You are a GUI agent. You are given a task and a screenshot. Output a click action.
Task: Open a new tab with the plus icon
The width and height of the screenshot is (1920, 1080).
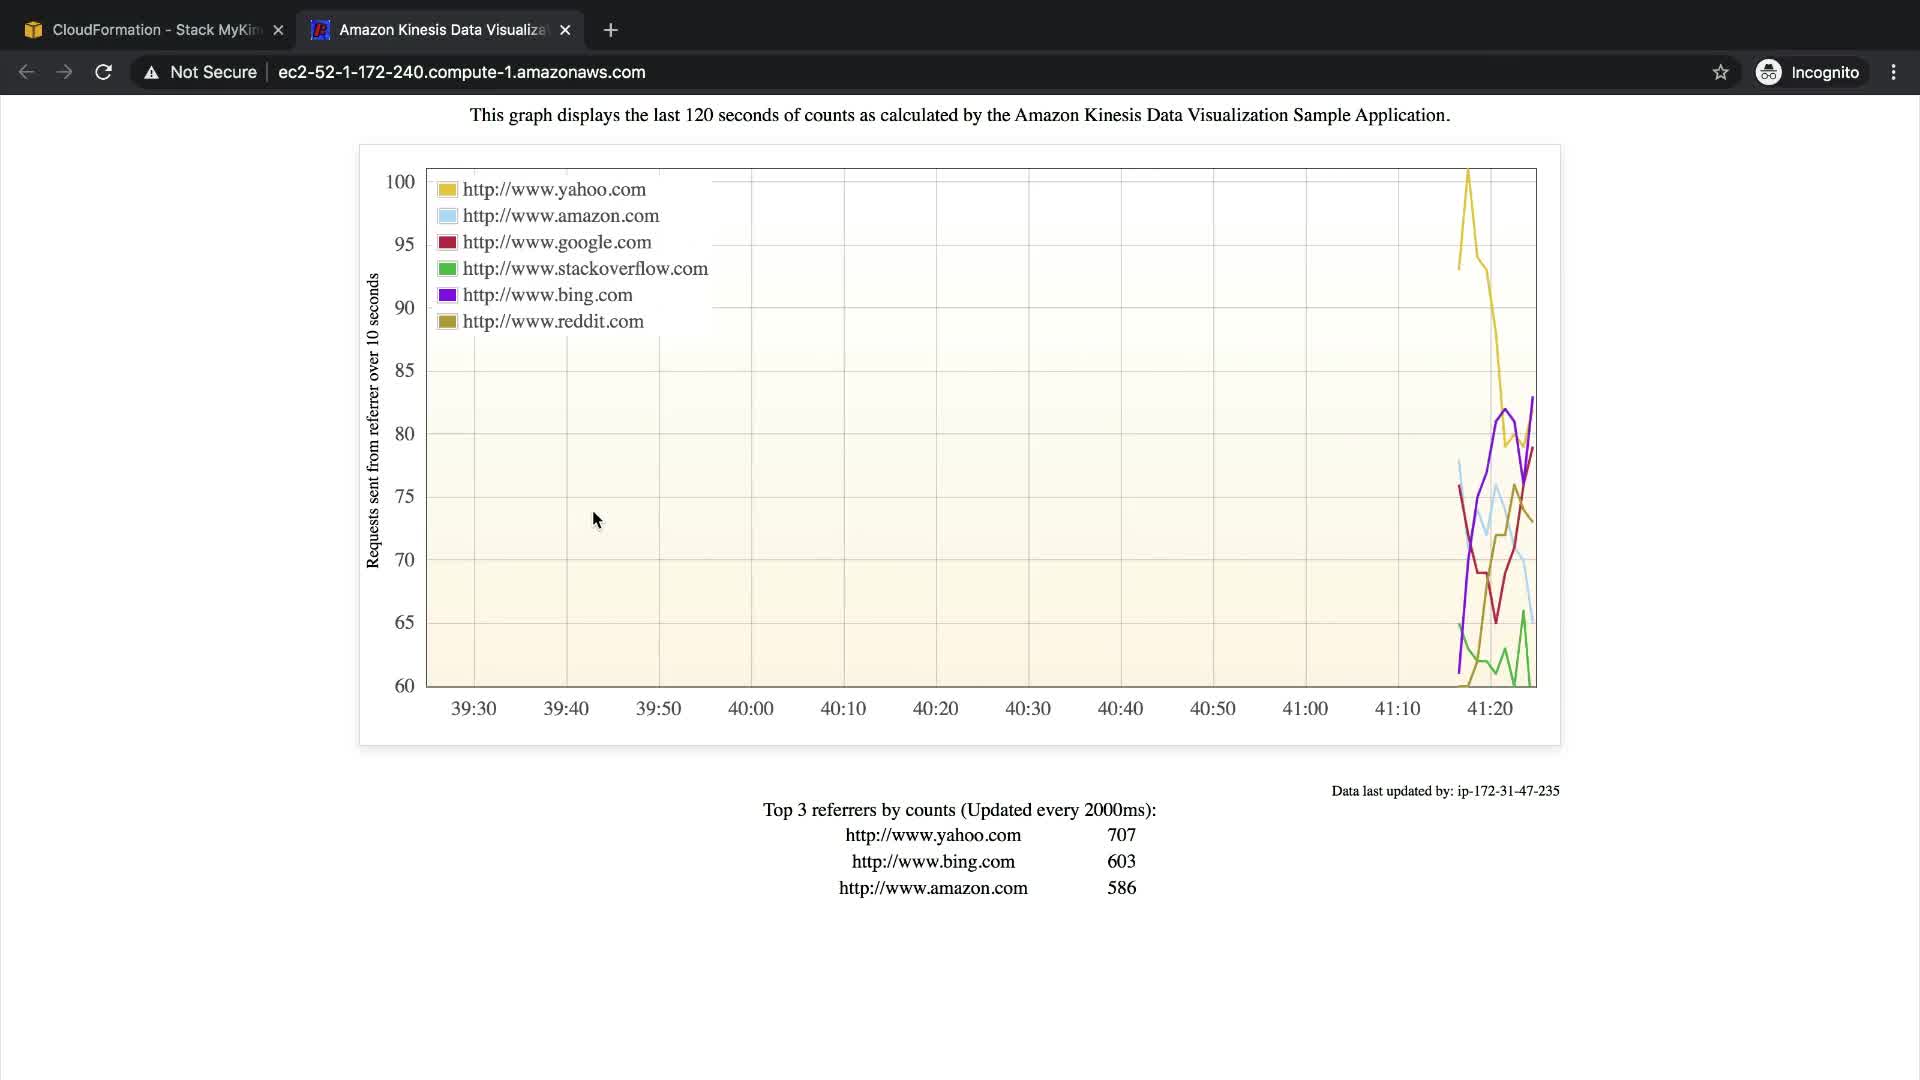(x=610, y=30)
